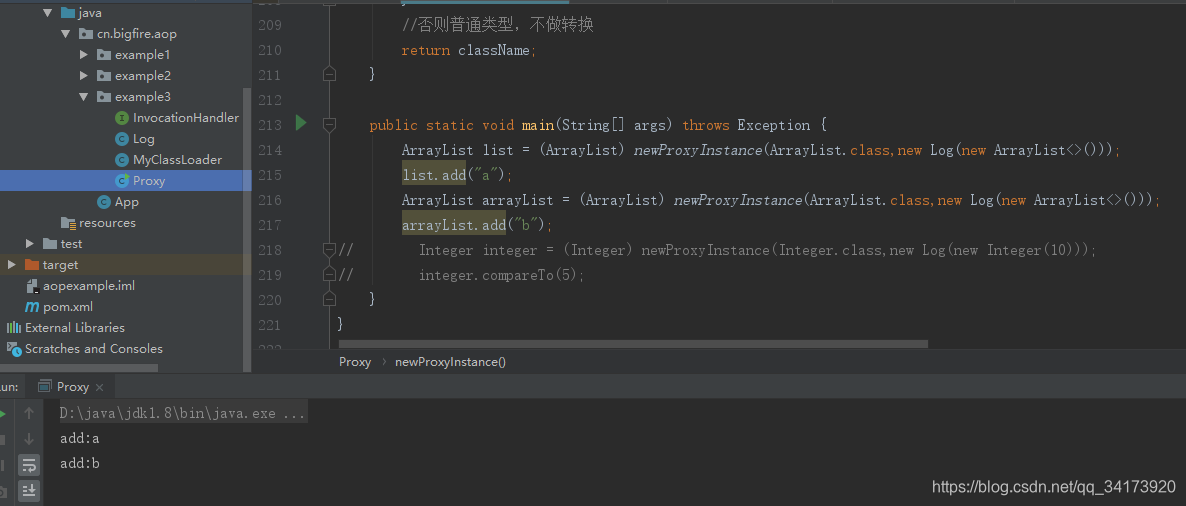Click return className statement
The image size is (1186, 506).
pyautogui.click(x=468, y=51)
